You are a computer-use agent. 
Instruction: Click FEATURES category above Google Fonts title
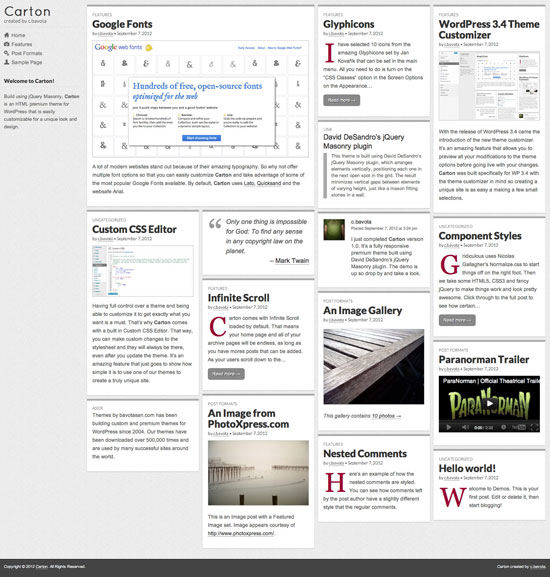click(102, 15)
